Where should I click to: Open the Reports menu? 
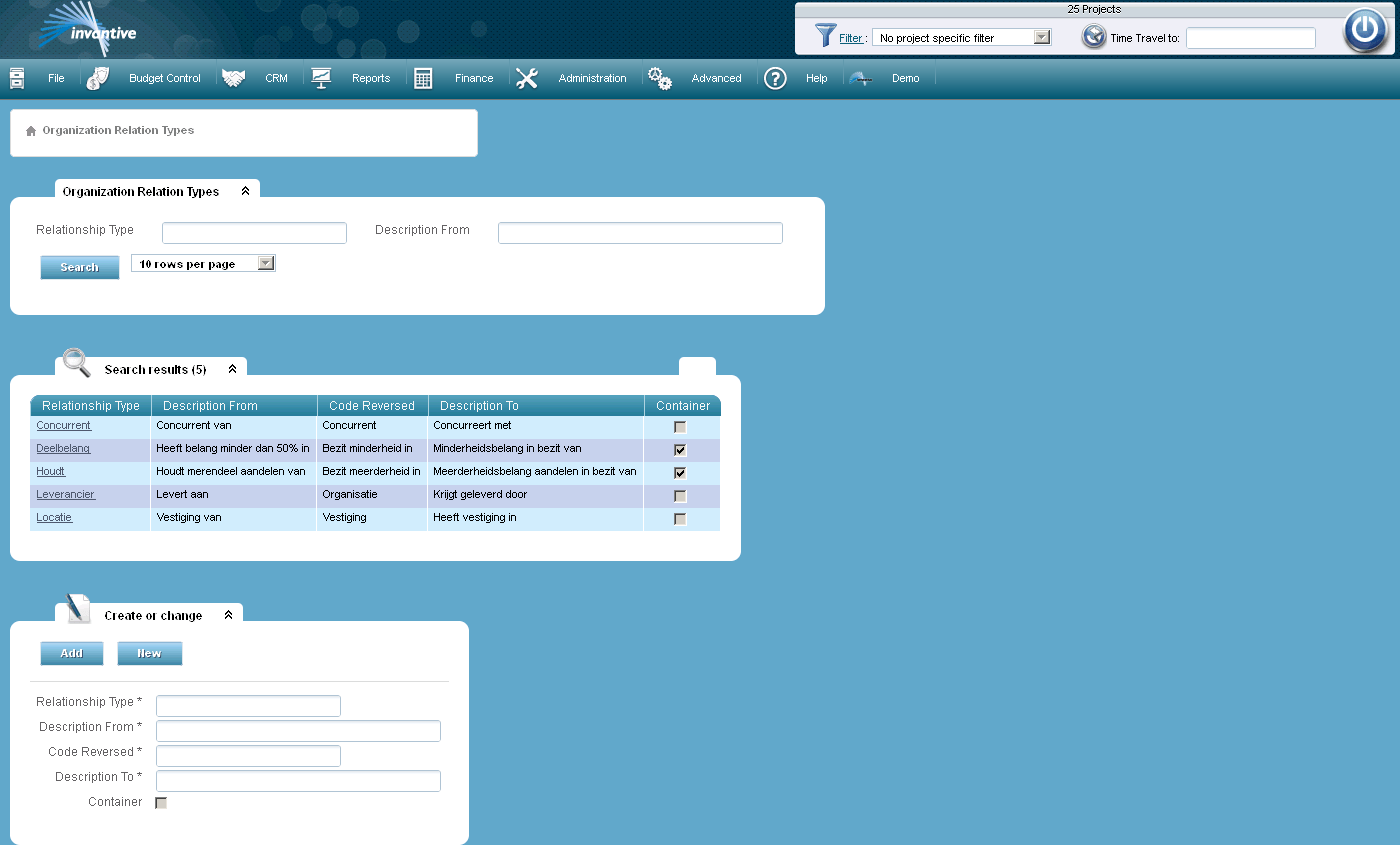coord(371,78)
